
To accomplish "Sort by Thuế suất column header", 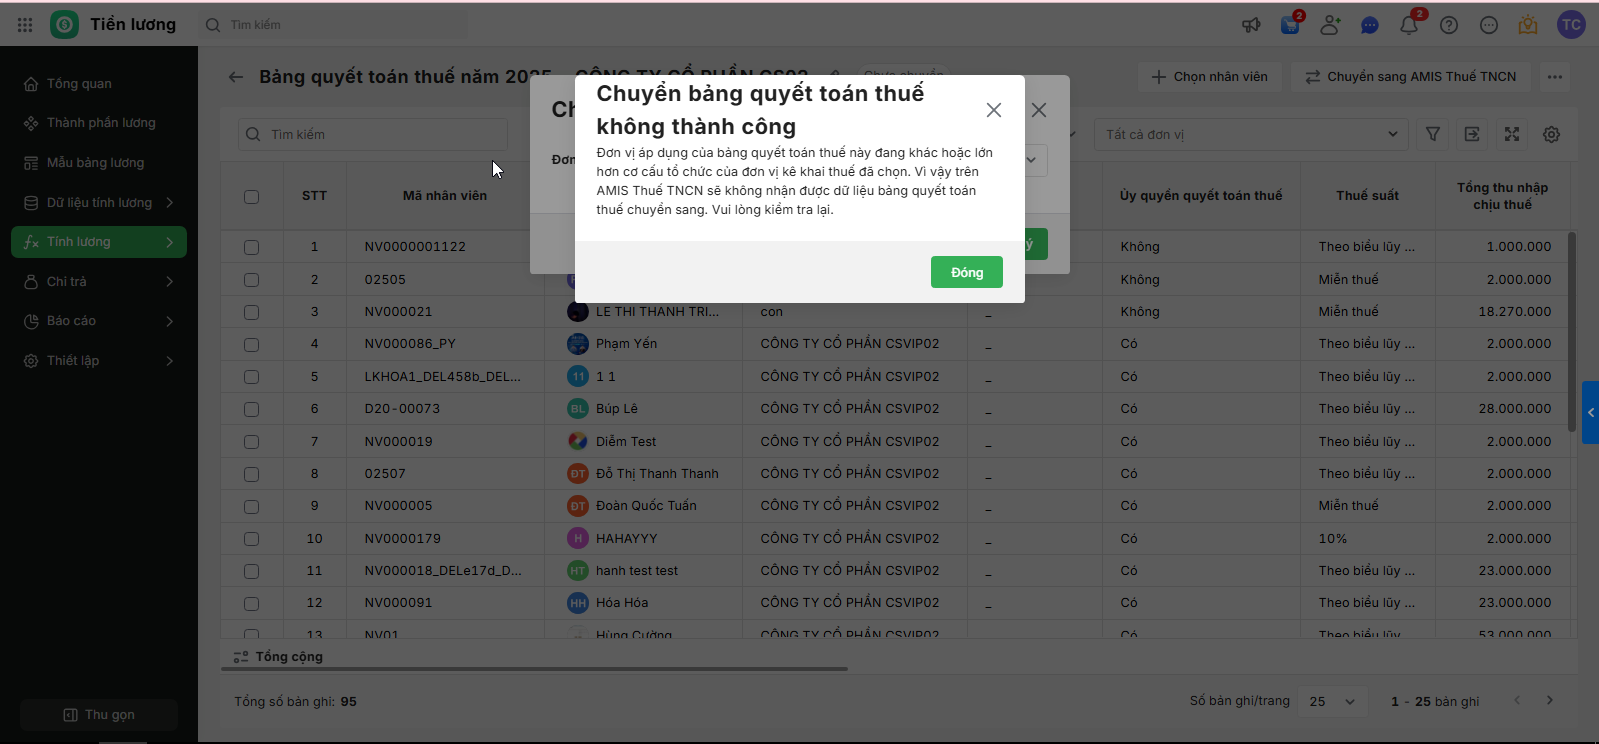I will (x=1367, y=196).
